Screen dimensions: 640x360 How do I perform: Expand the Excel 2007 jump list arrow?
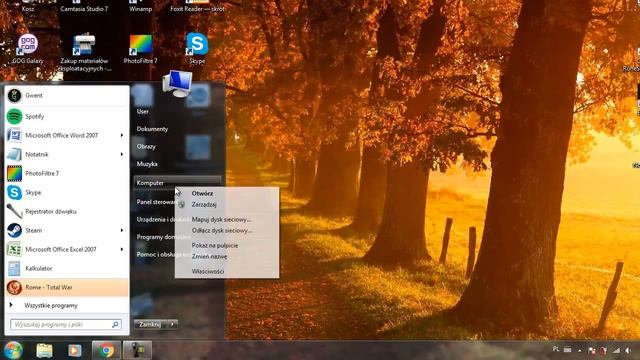tap(122, 249)
